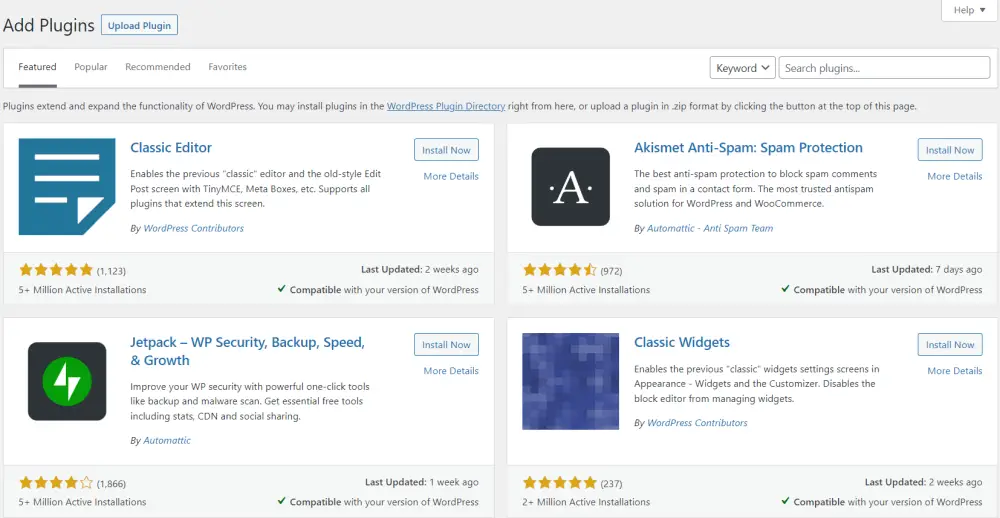Click the 2+ Million Active Installations text
This screenshot has height=518, width=1000.
[586, 502]
